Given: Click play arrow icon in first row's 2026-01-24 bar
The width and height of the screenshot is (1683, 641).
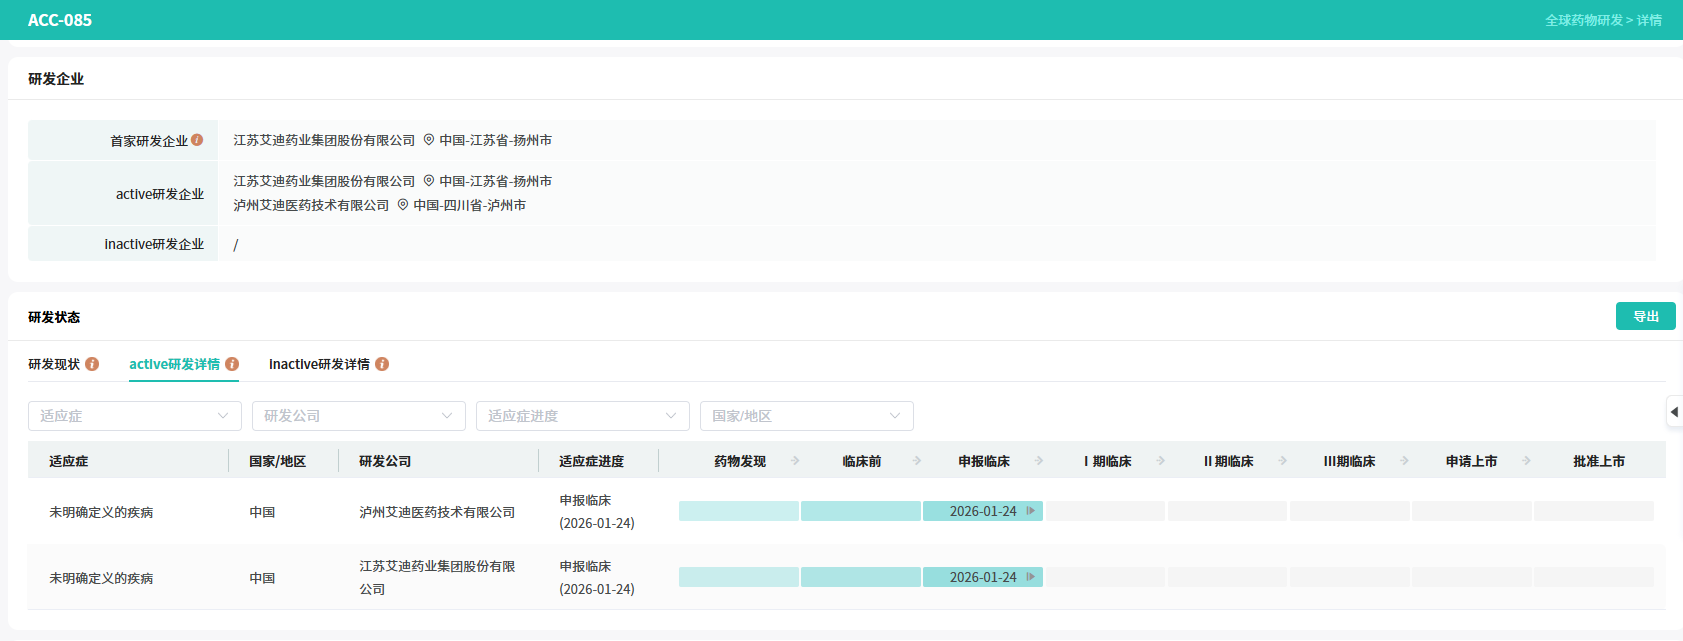Looking at the screenshot, I should click(x=1031, y=511).
